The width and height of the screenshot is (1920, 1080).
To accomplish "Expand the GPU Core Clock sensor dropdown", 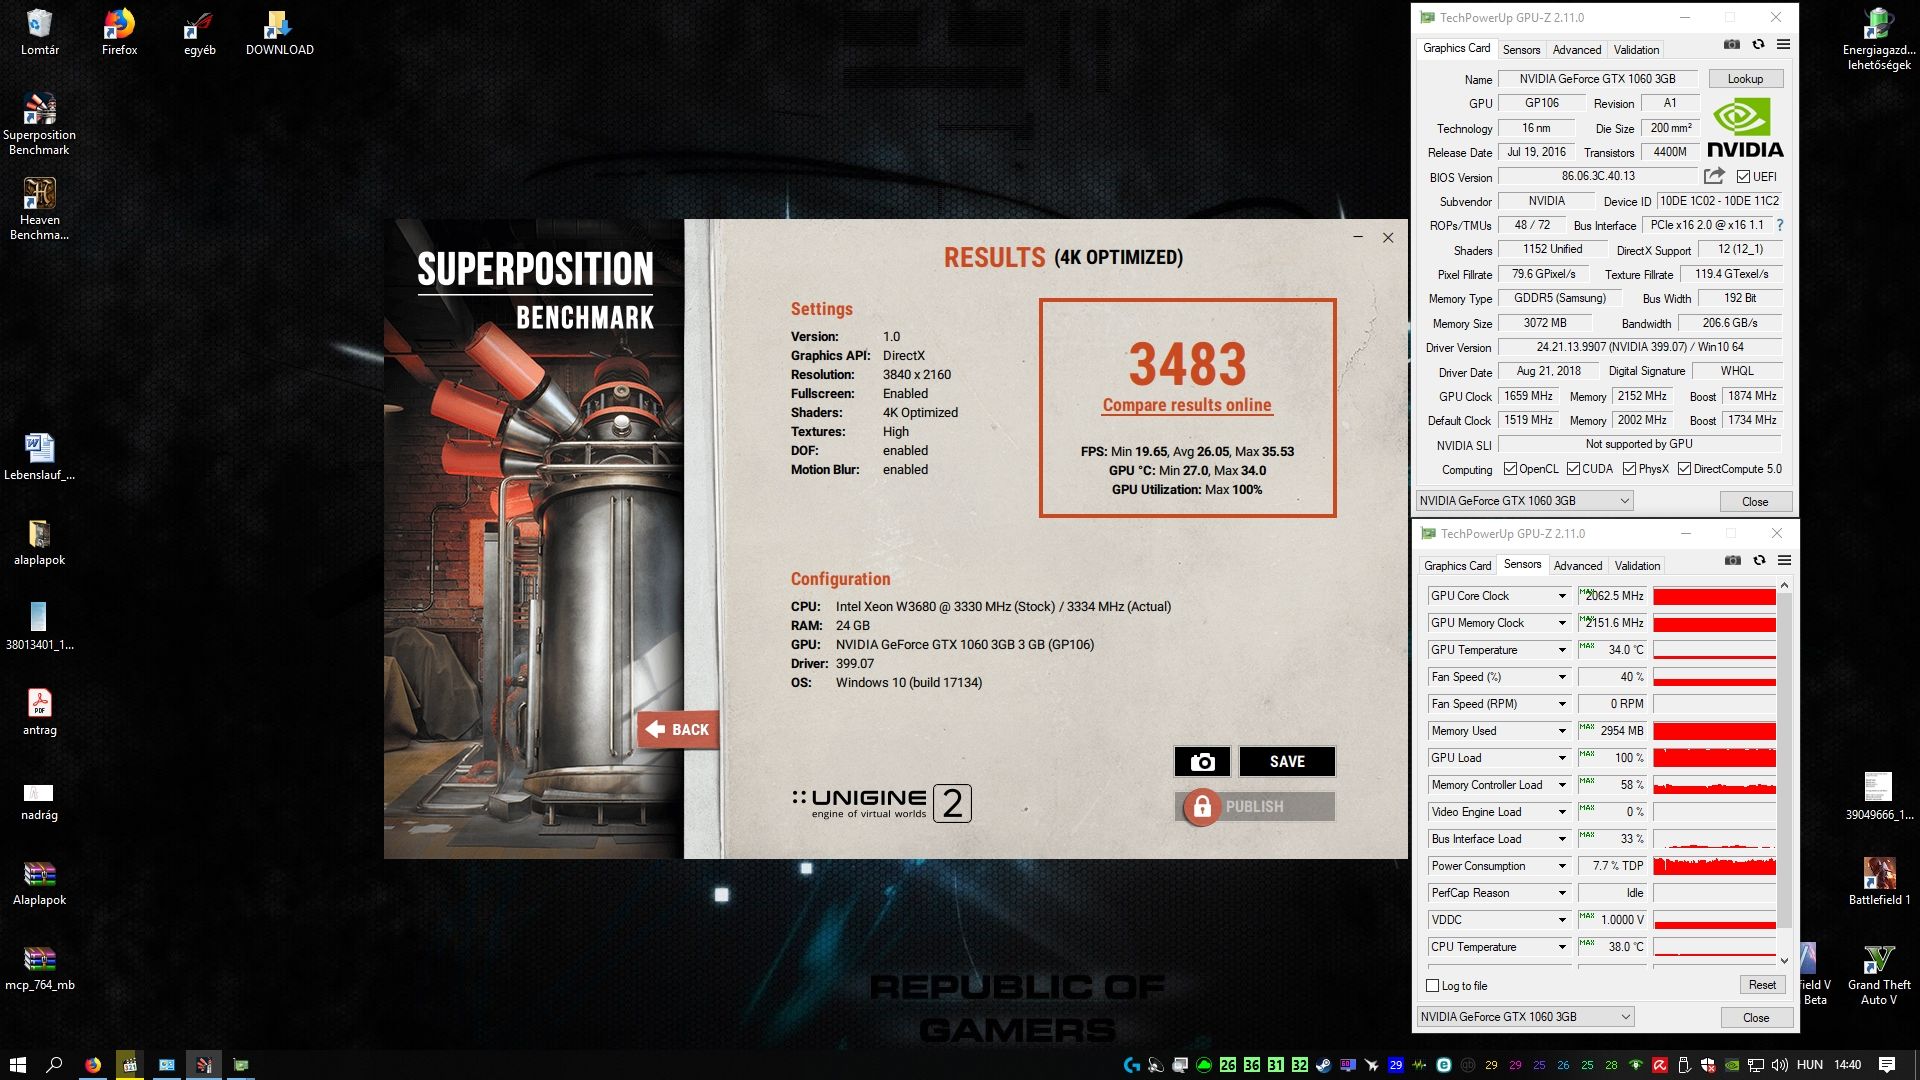I will [1562, 596].
